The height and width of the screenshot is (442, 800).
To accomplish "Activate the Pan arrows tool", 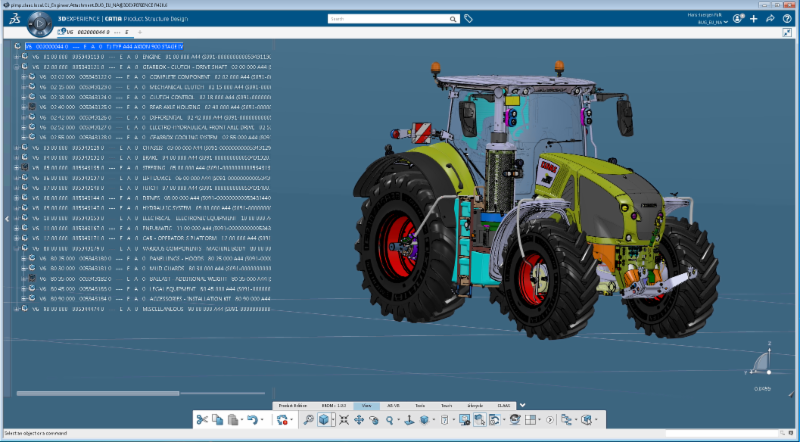I will pos(359,421).
